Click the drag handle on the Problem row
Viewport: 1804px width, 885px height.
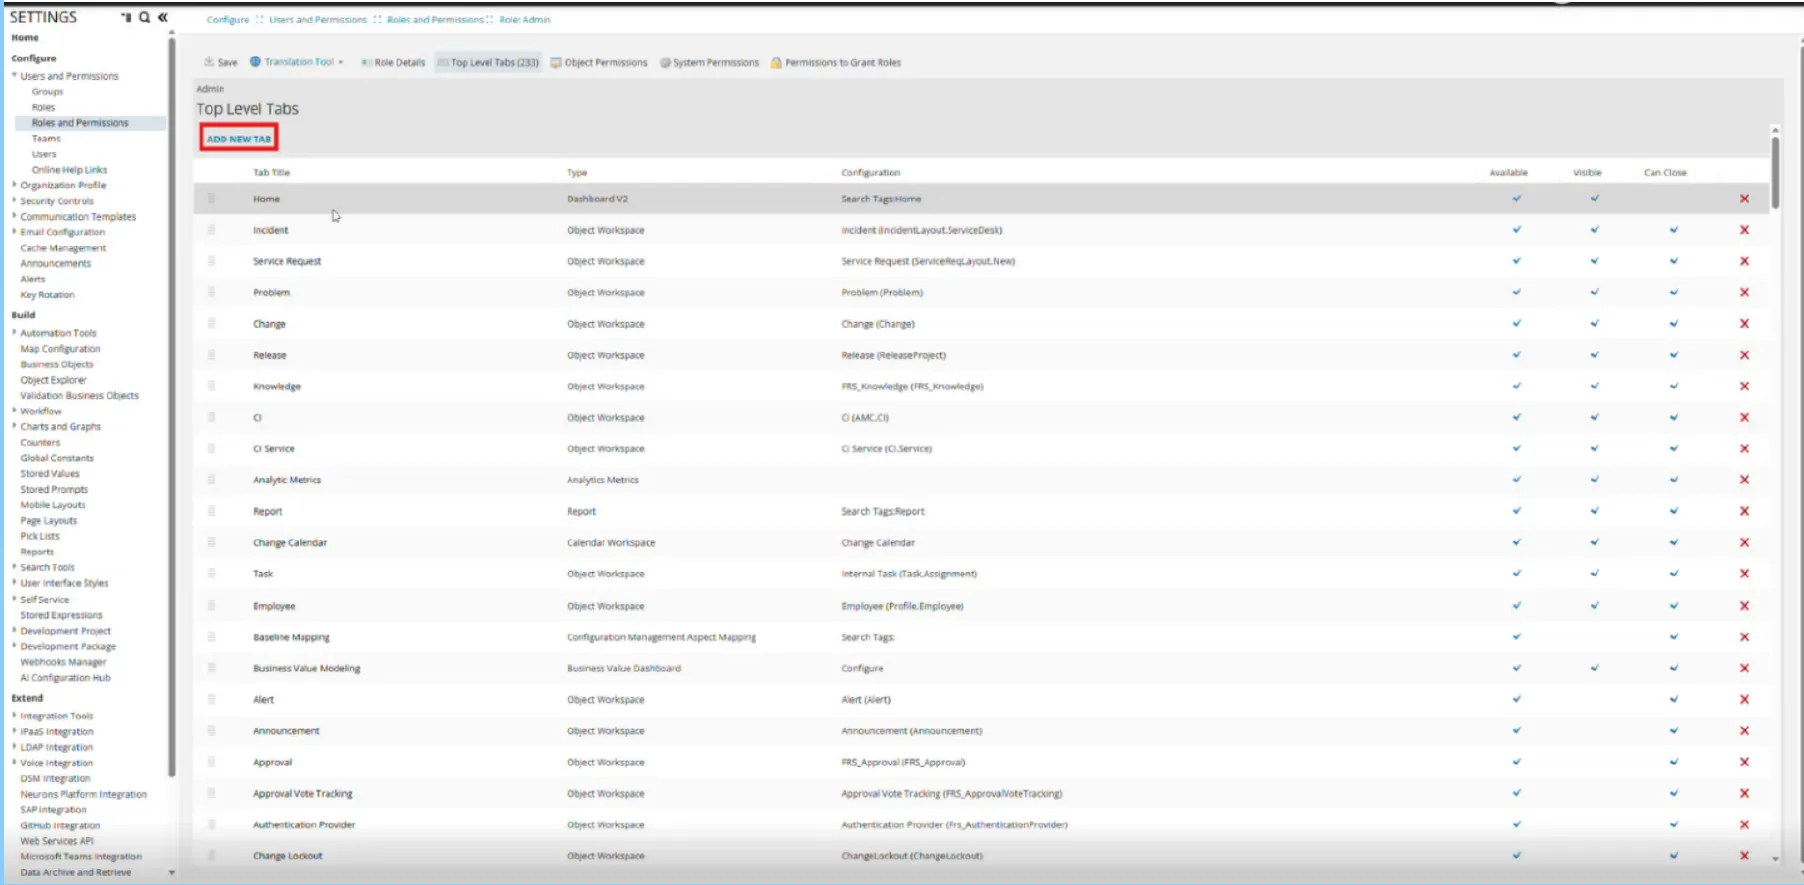[x=211, y=292]
